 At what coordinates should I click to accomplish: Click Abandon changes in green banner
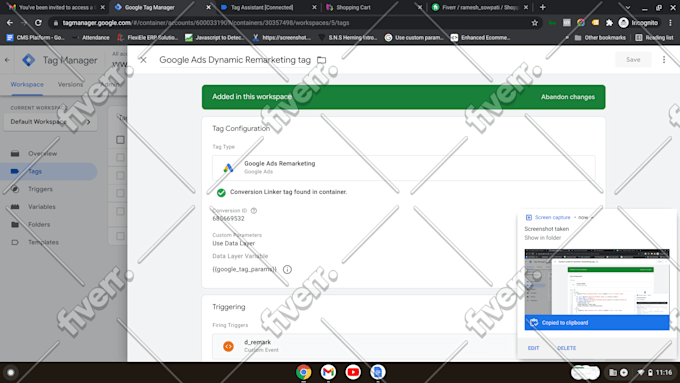568,97
